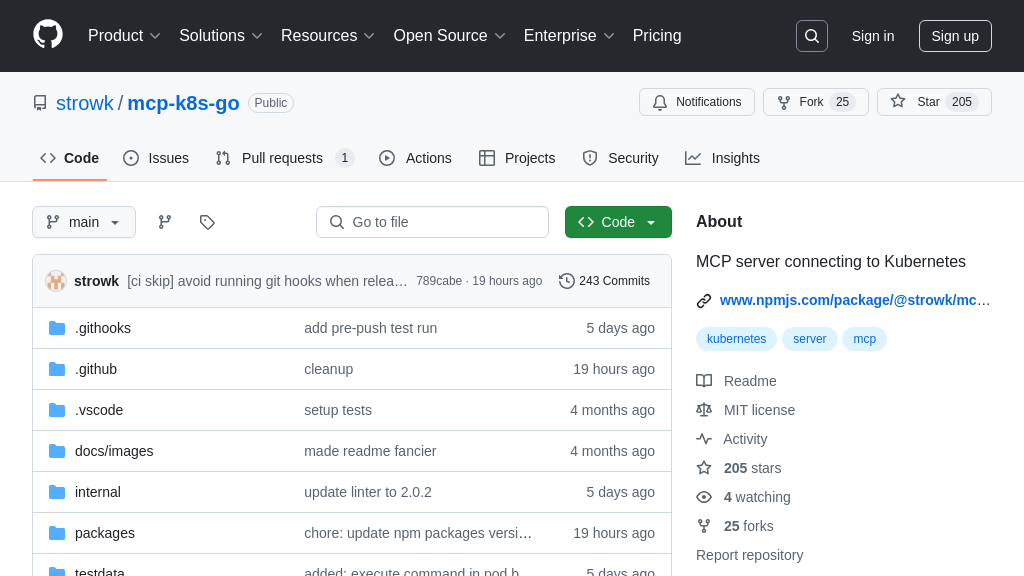
Task: Select the server topic tag
Action: click(x=810, y=339)
